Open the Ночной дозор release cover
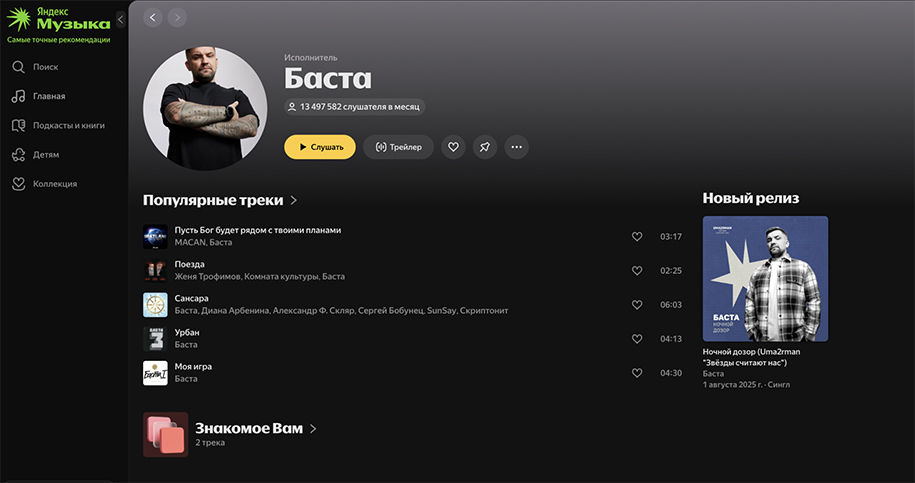The image size is (915, 483). coord(765,279)
